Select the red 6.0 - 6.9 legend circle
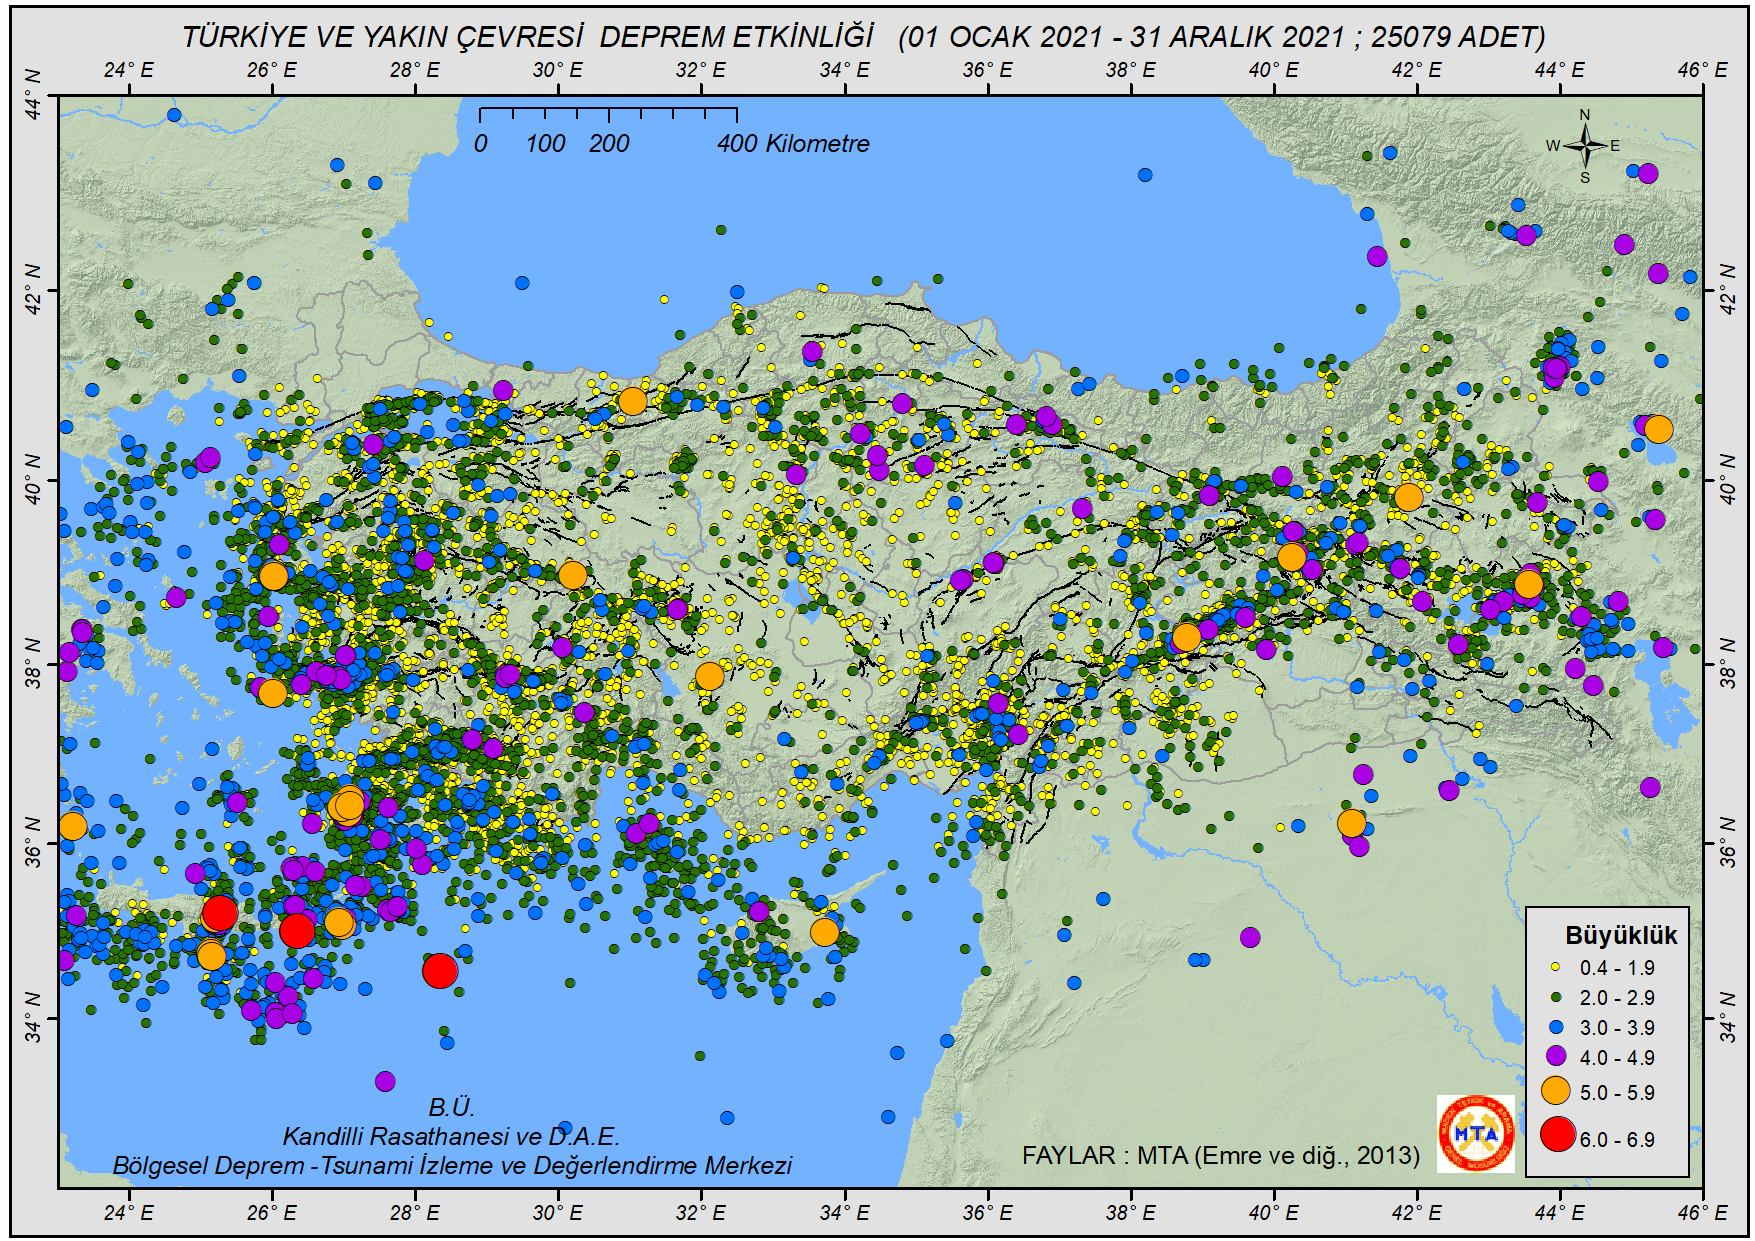 coord(1557,1134)
